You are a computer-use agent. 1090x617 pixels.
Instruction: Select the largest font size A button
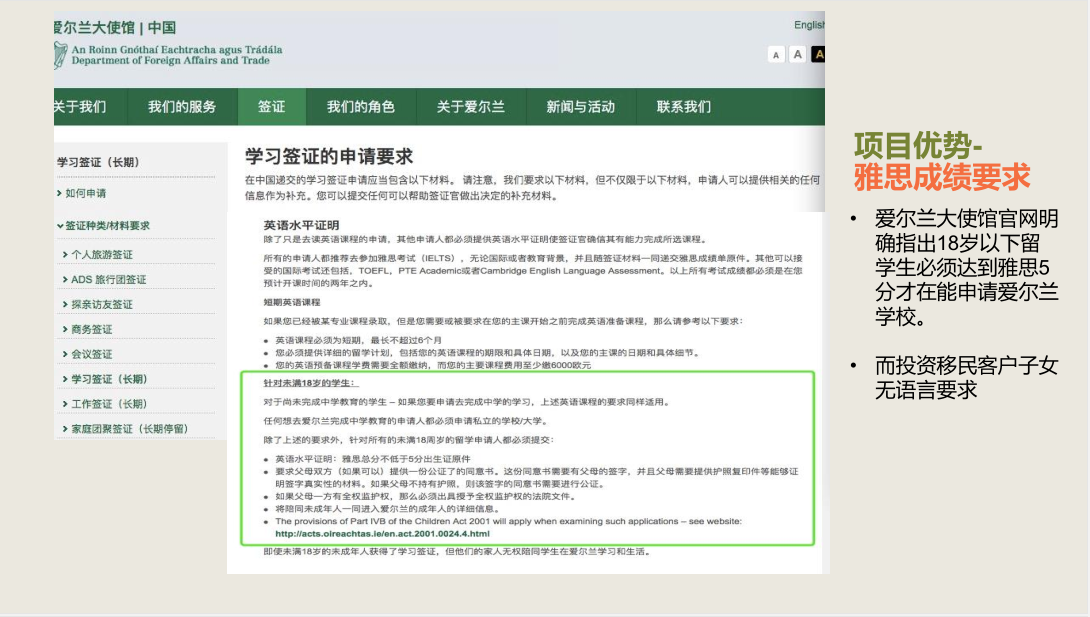818,54
